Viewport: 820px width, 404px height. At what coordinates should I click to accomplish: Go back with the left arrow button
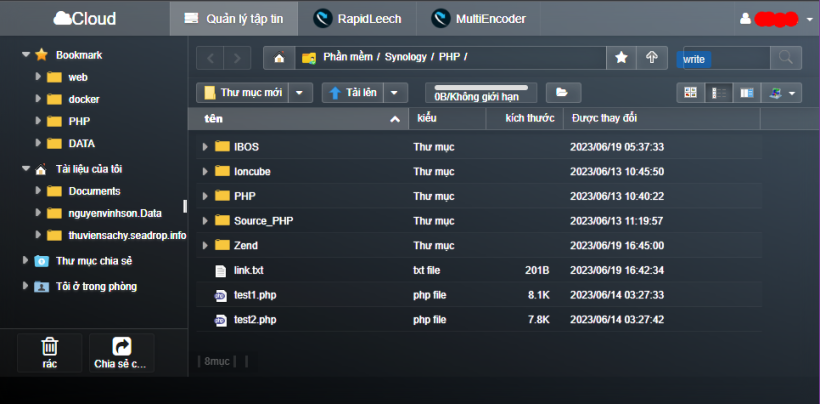pyautogui.click(x=210, y=57)
